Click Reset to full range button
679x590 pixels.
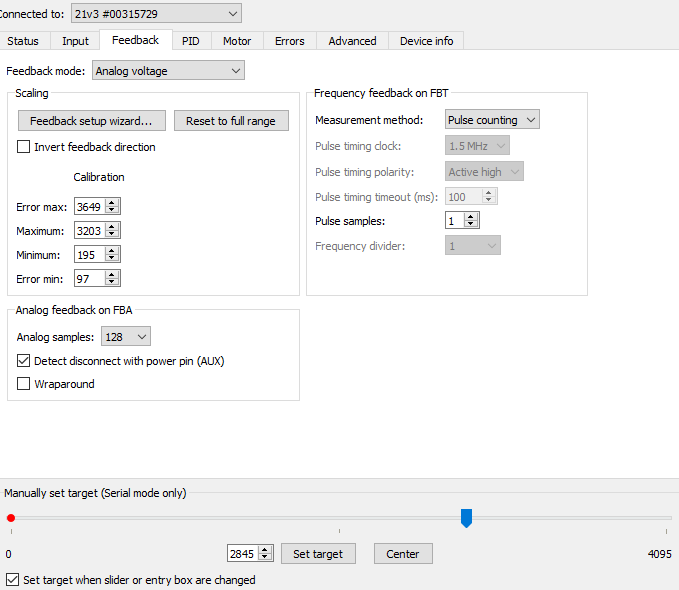point(231,121)
